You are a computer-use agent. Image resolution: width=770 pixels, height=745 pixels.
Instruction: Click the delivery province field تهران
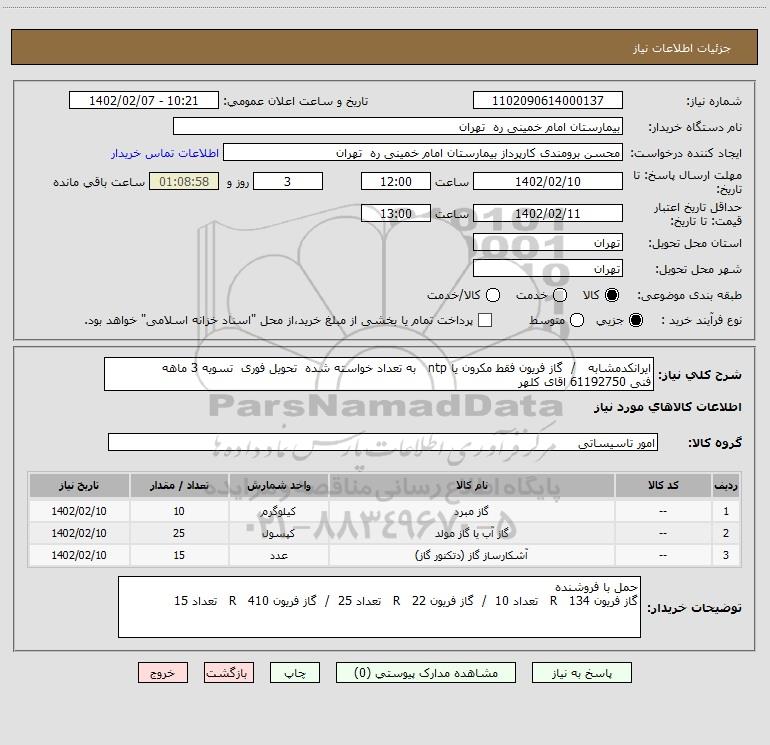548,243
